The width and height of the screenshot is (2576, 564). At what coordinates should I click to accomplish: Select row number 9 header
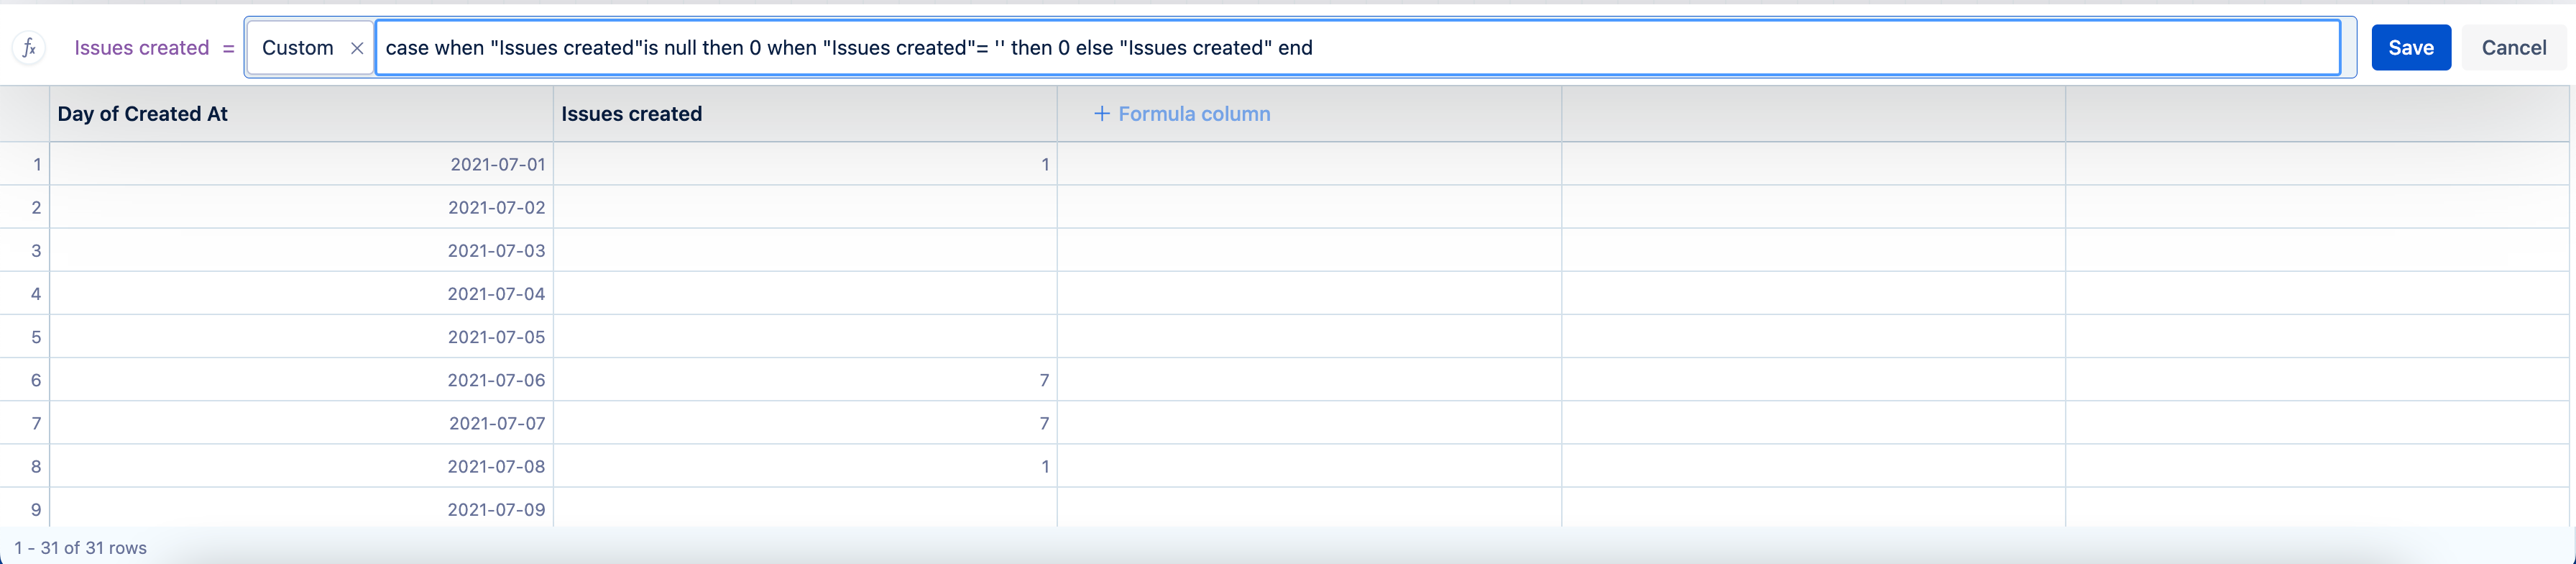[x=25, y=509]
